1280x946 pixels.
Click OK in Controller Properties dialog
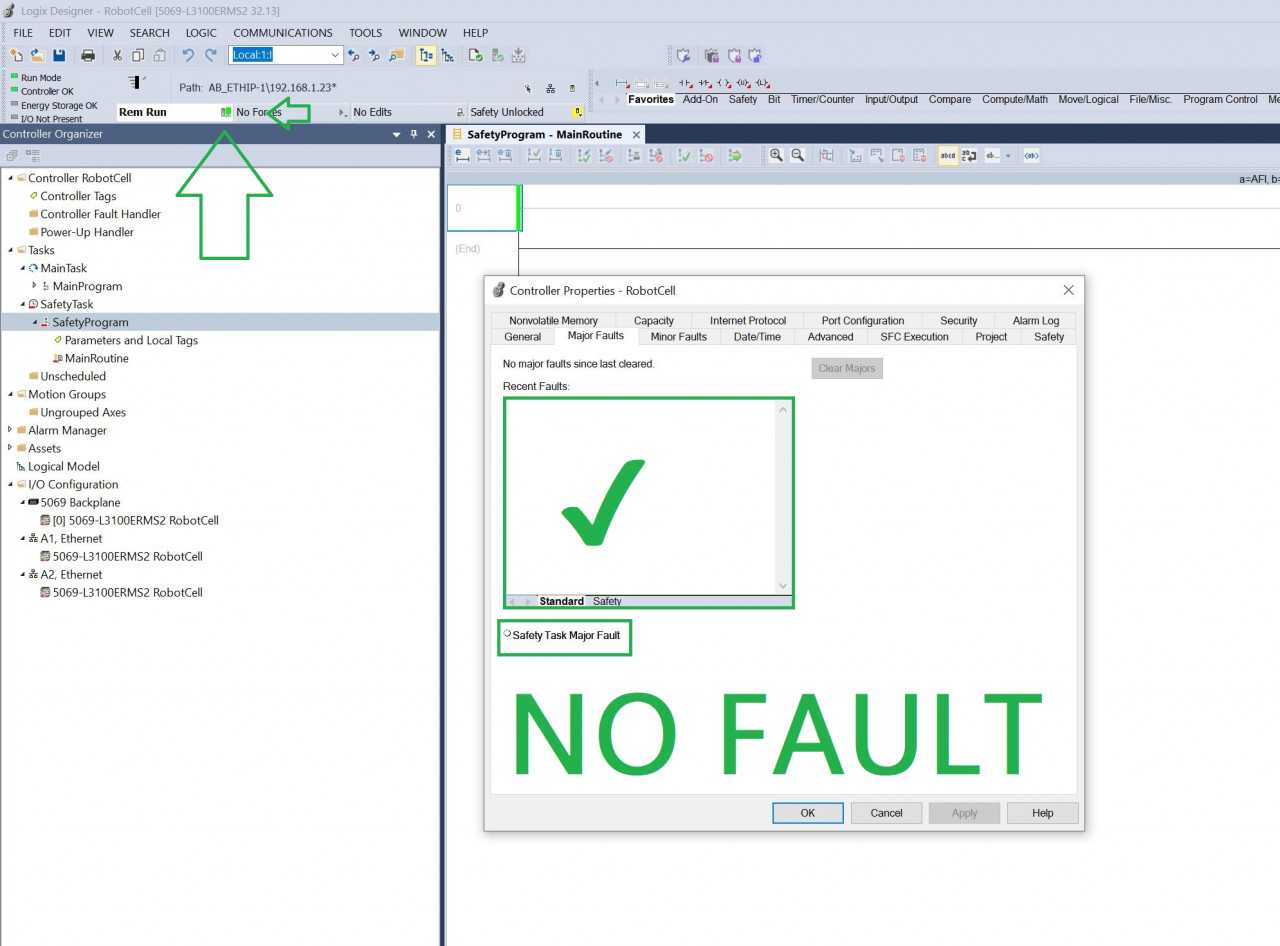808,813
